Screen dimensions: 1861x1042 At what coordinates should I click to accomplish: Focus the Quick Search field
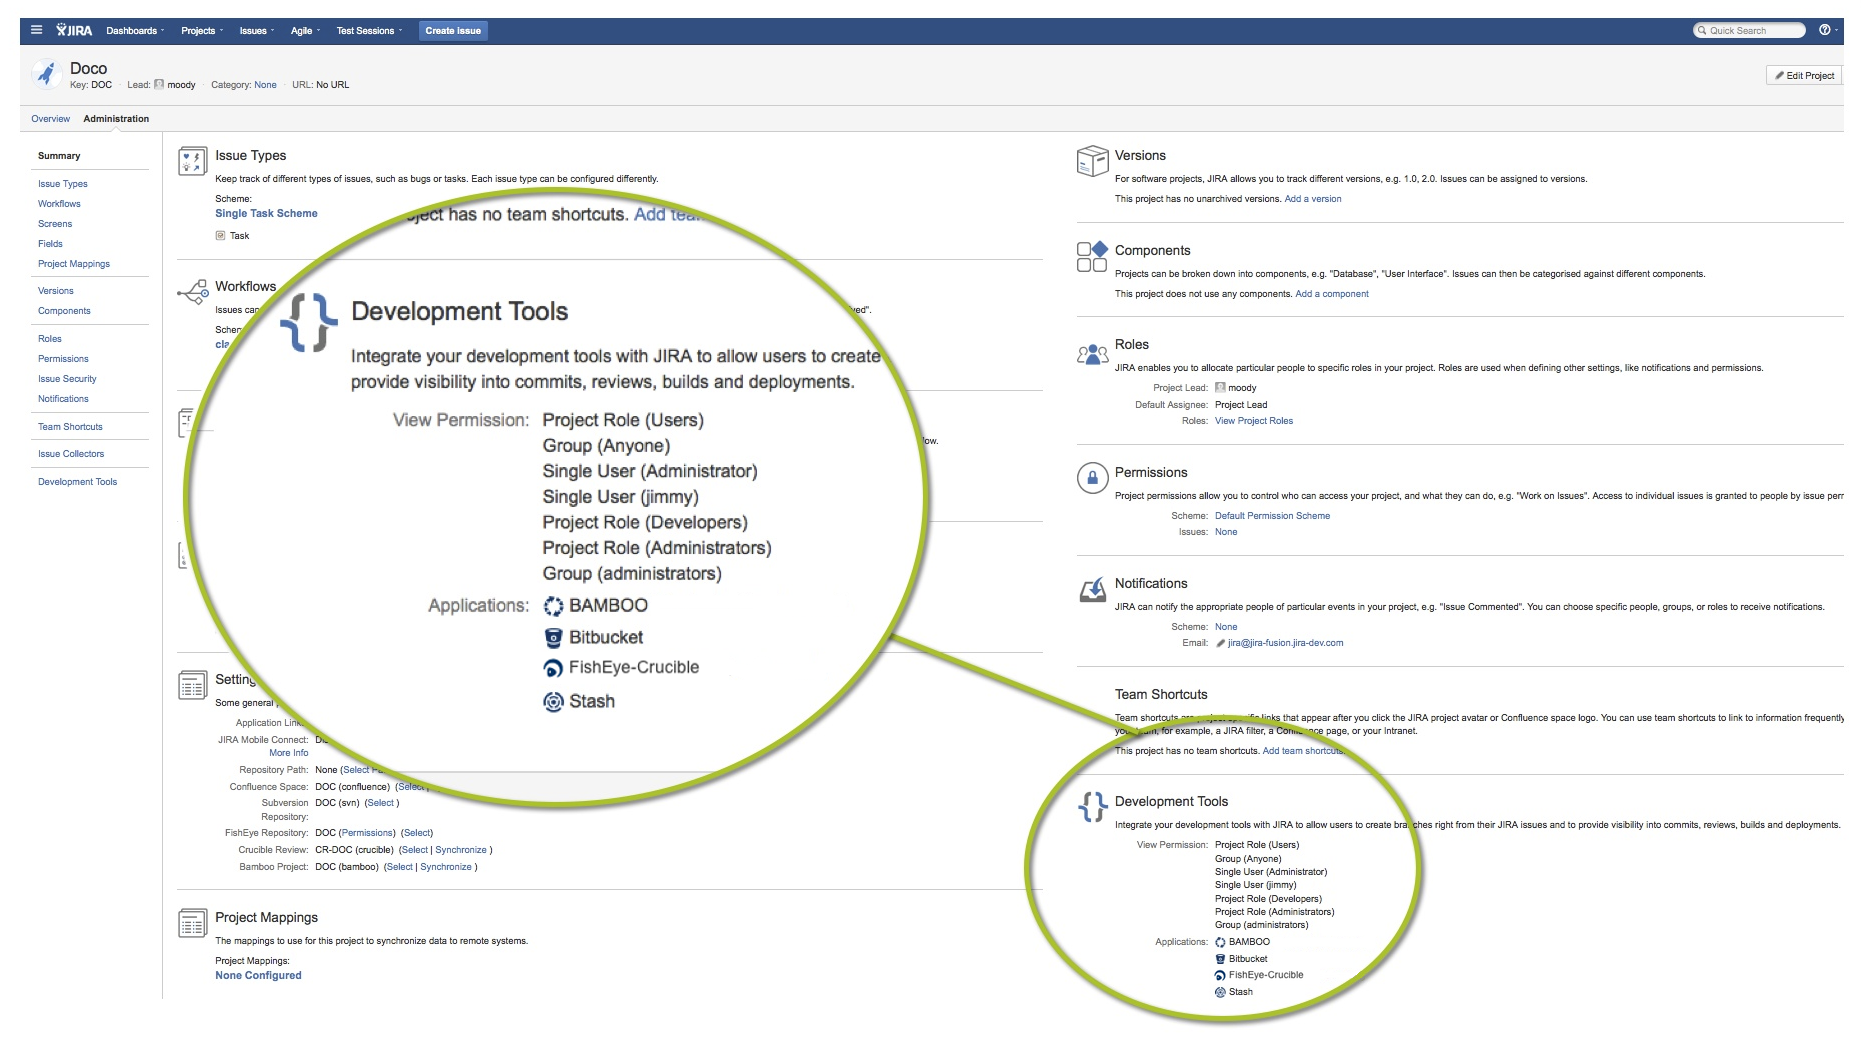(x=1749, y=31)
